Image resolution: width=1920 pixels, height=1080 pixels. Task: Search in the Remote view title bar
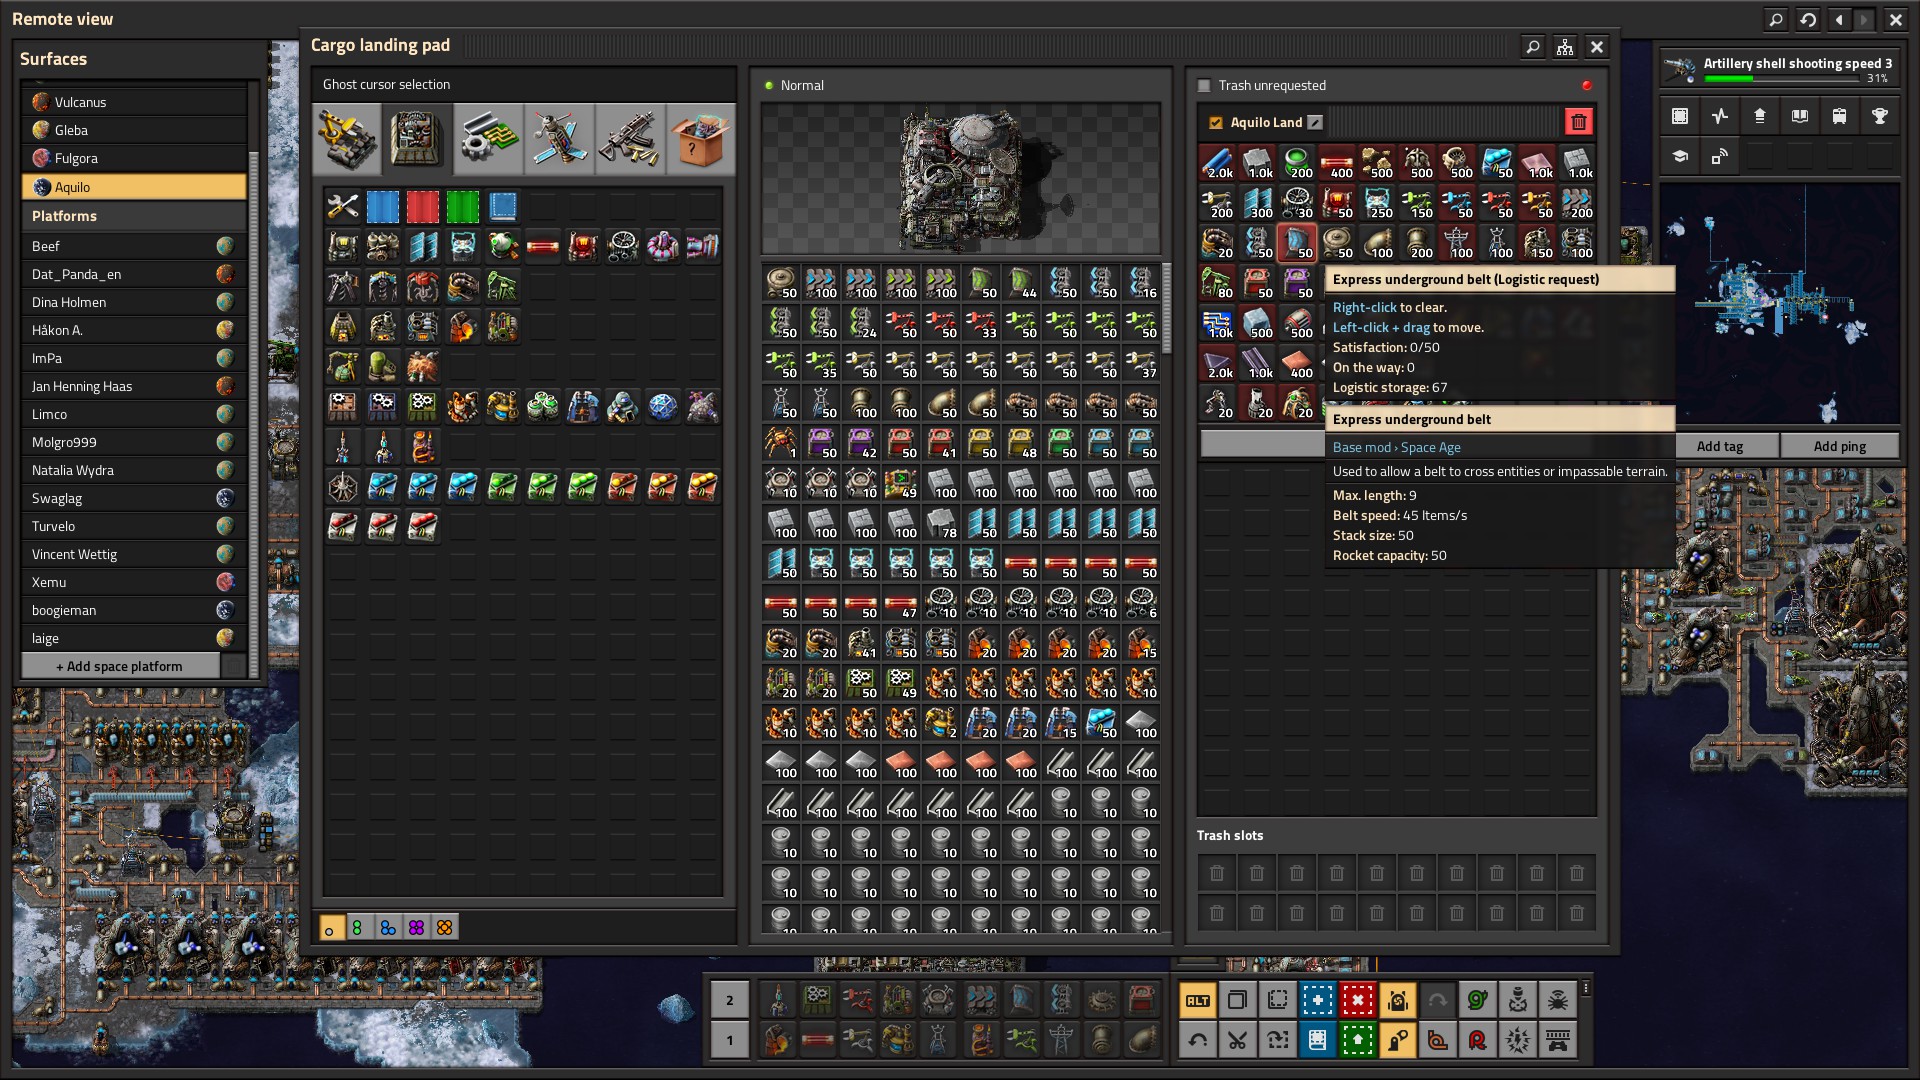(x=1776, y=19)
